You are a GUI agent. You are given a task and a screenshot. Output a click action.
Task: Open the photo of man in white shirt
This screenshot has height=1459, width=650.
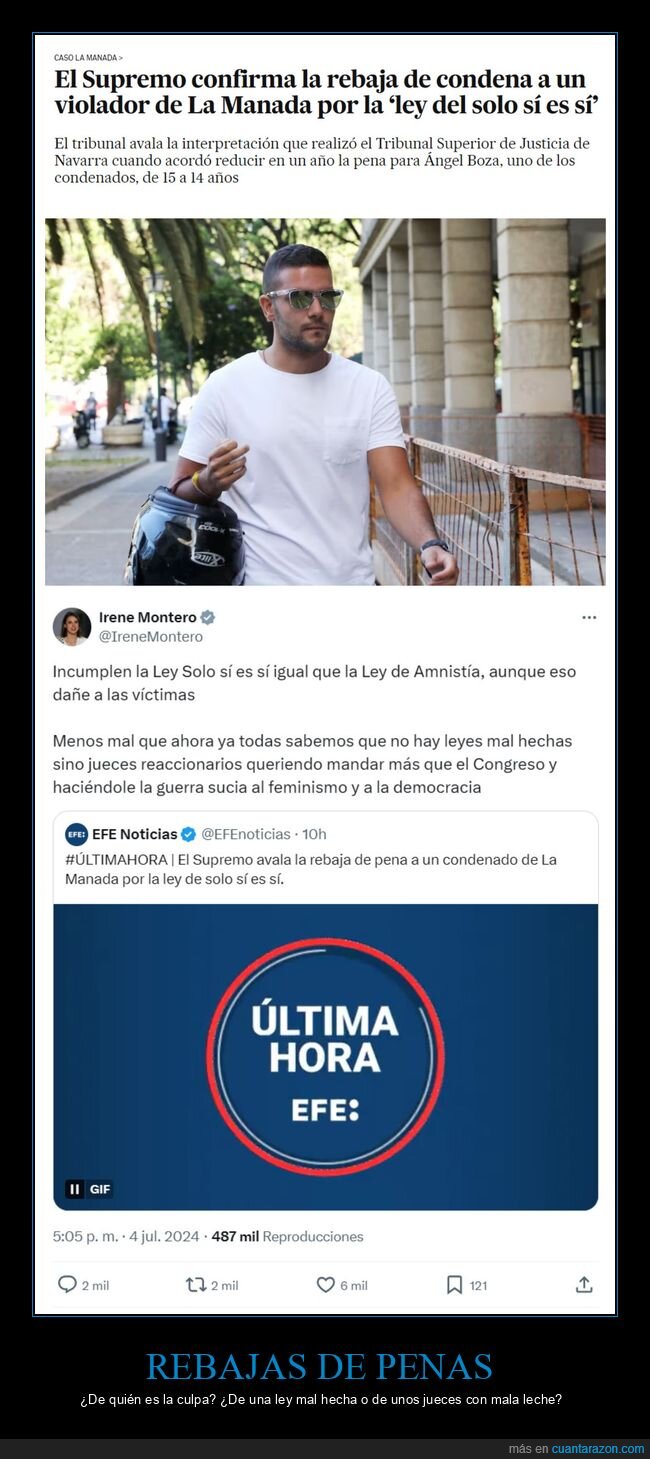(x=325, y=401)
